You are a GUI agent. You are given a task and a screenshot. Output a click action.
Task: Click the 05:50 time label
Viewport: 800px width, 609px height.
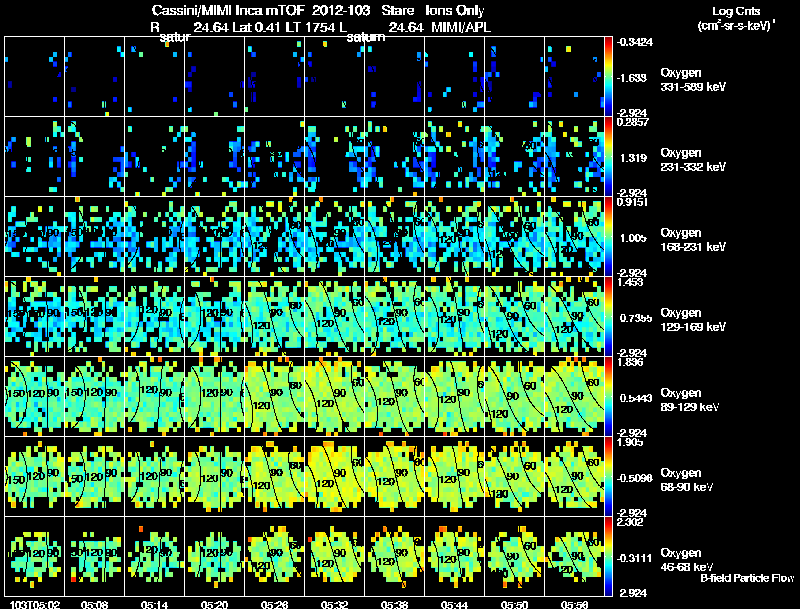[514, 604]
